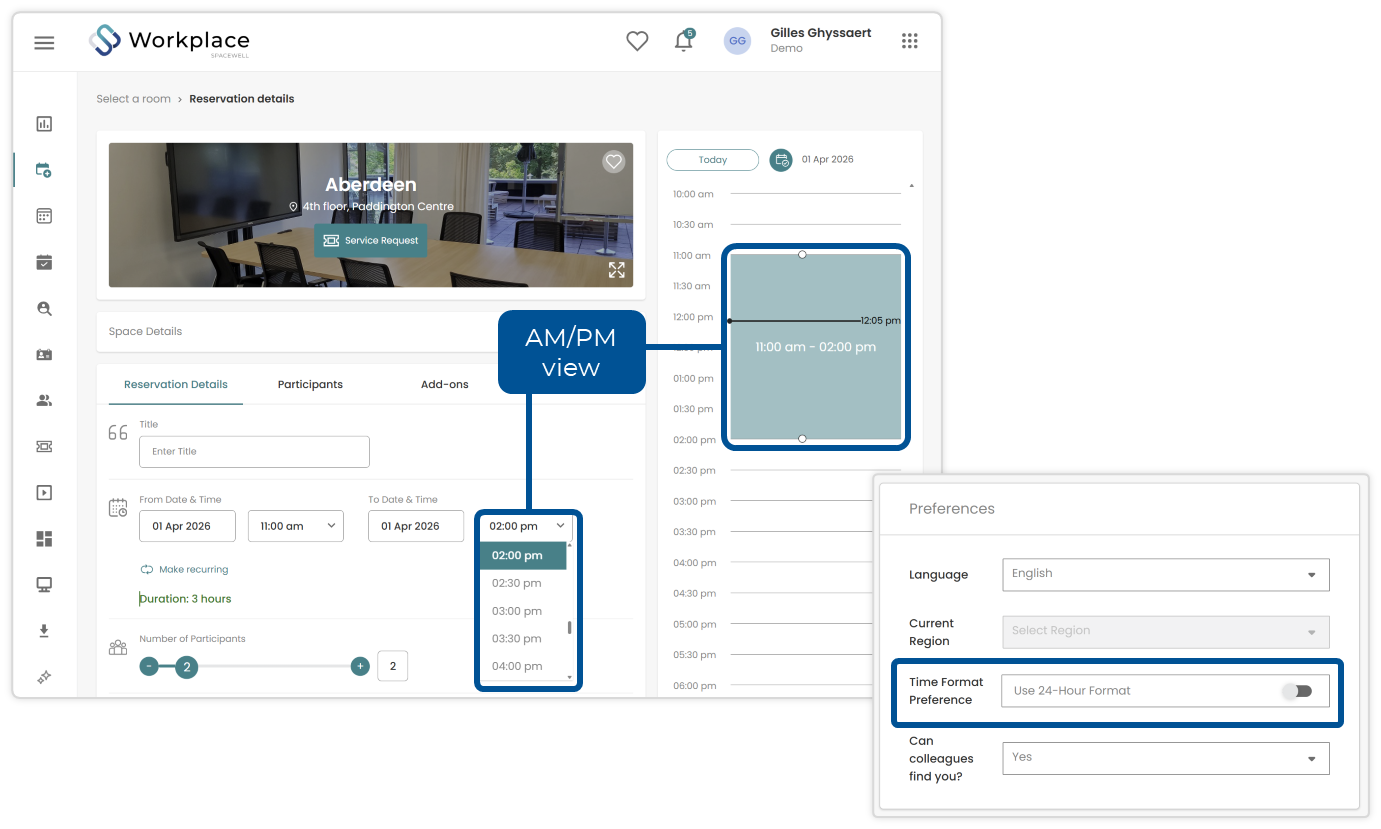Switch to the Participants tab
Screen dimensions: 1381x829
[x=310, y=385]
